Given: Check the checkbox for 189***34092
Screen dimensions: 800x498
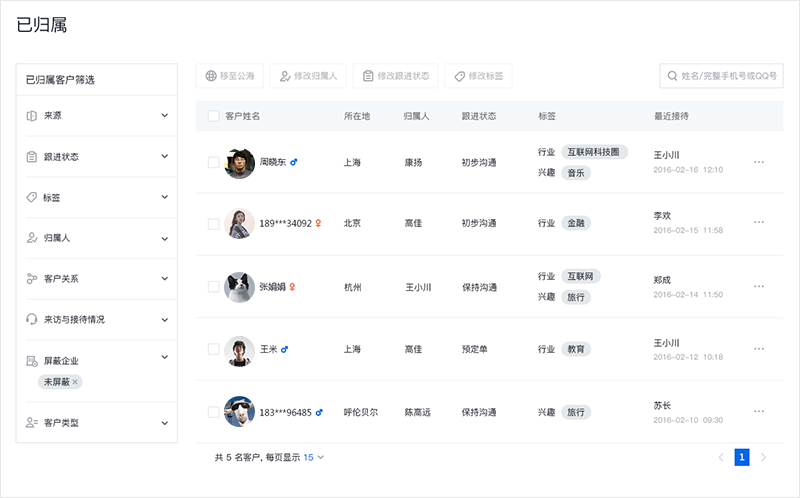Looking at the screenshot, I should click(x=213, y=223).
